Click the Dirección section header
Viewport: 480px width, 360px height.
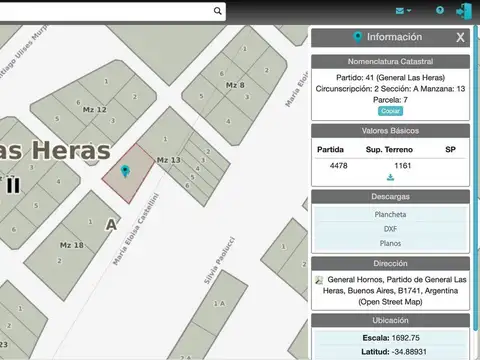[x=390, y=263]
